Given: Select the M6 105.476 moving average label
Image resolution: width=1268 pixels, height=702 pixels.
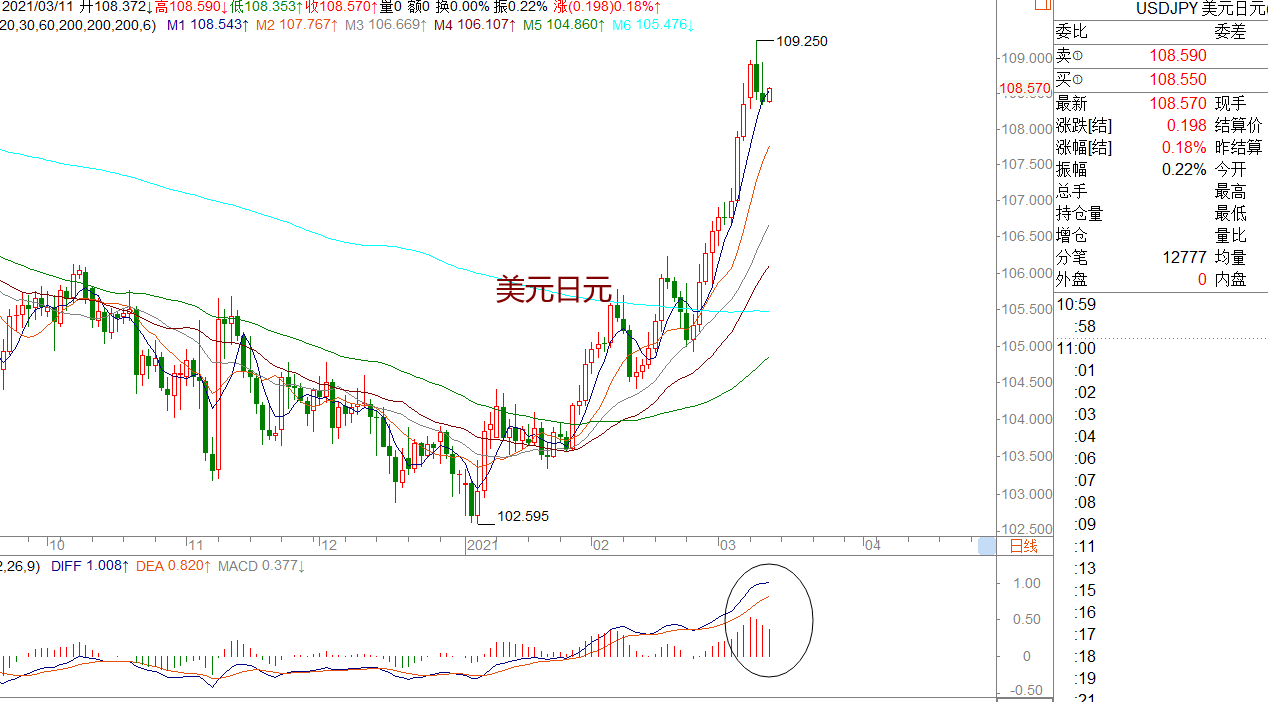Looking at the screenshot, I should 651,24.
